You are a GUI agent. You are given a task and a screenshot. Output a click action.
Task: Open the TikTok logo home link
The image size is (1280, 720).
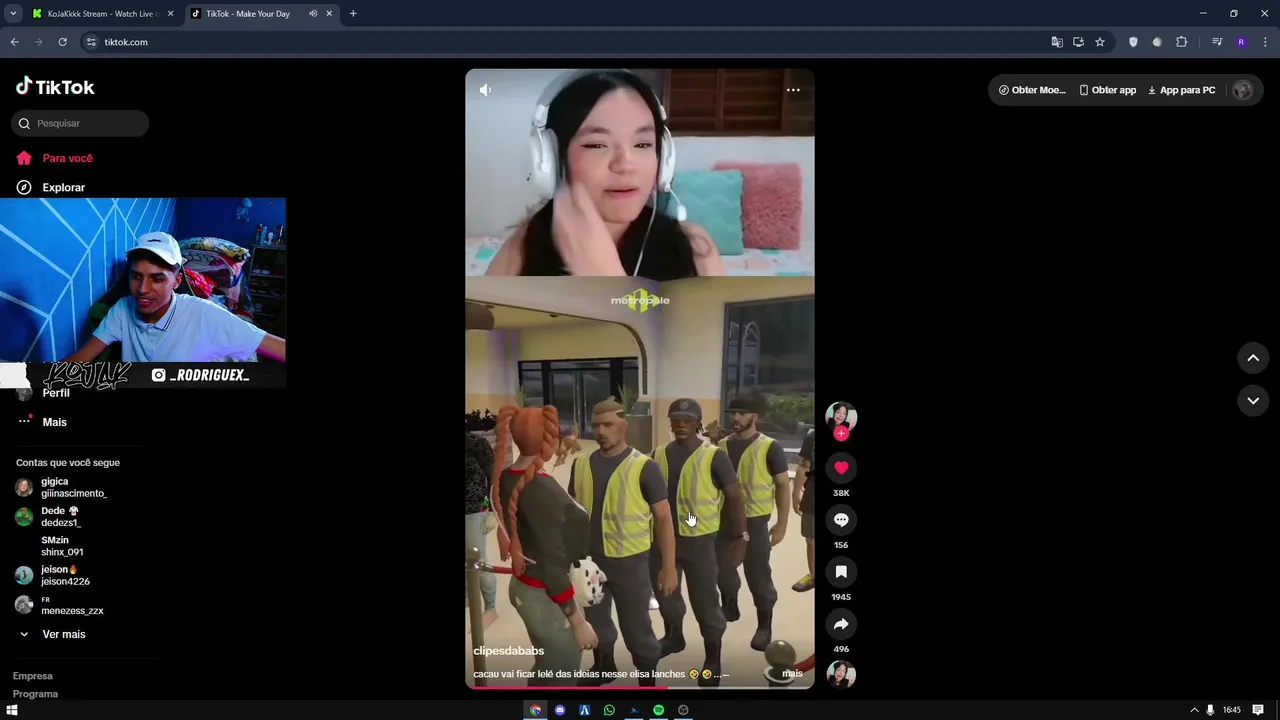tap(55, 87)
